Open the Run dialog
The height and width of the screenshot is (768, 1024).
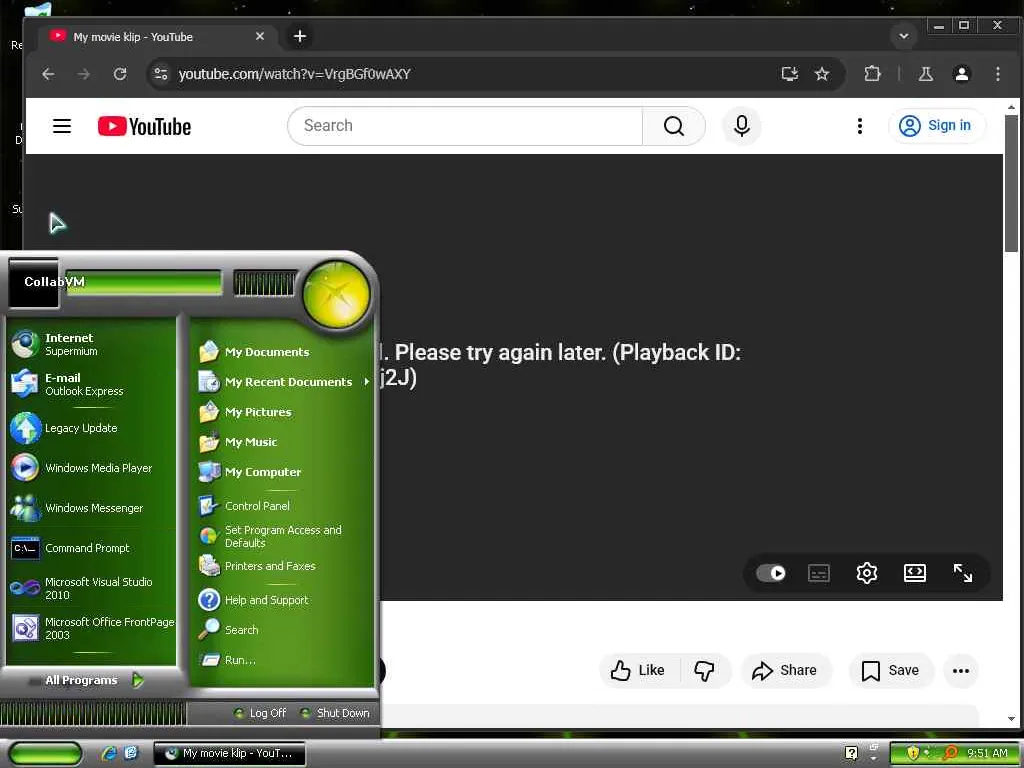click(x=282, y=660)
